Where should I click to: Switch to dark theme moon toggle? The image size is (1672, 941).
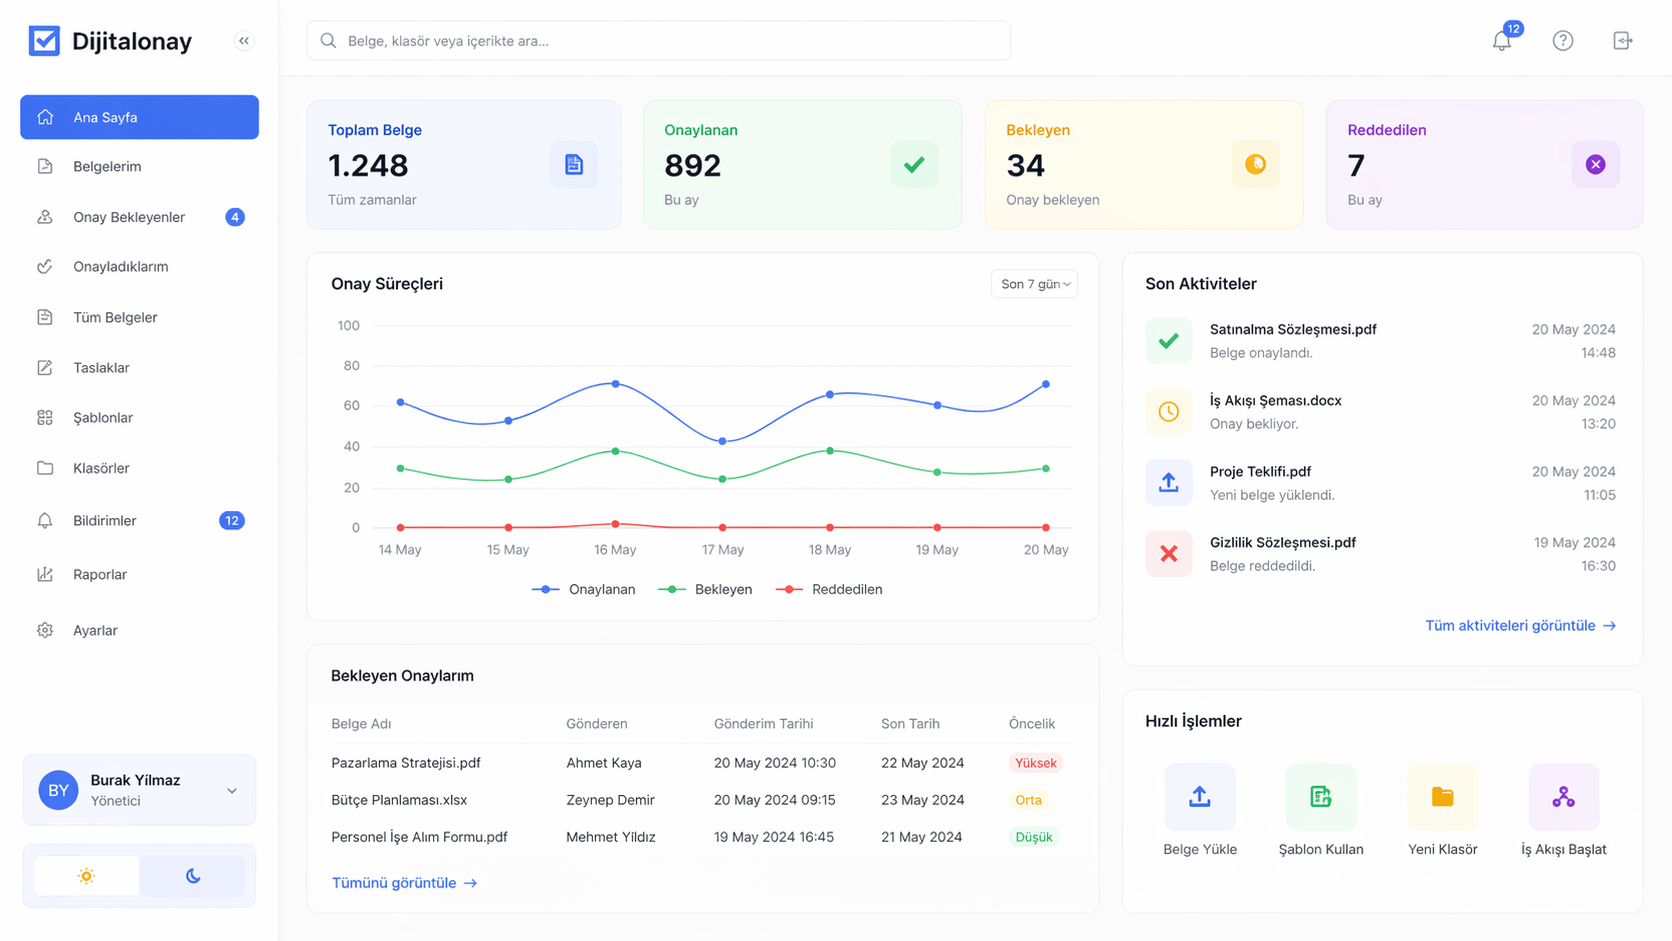193,876
